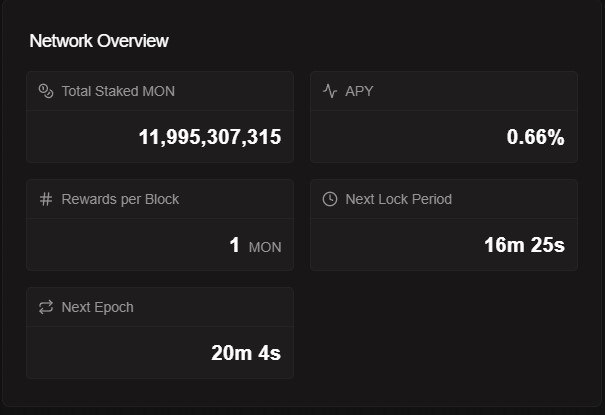Viewport: 605px width, 415px height.
Task: Select the Network Overview heading
Action: (99, 41)
